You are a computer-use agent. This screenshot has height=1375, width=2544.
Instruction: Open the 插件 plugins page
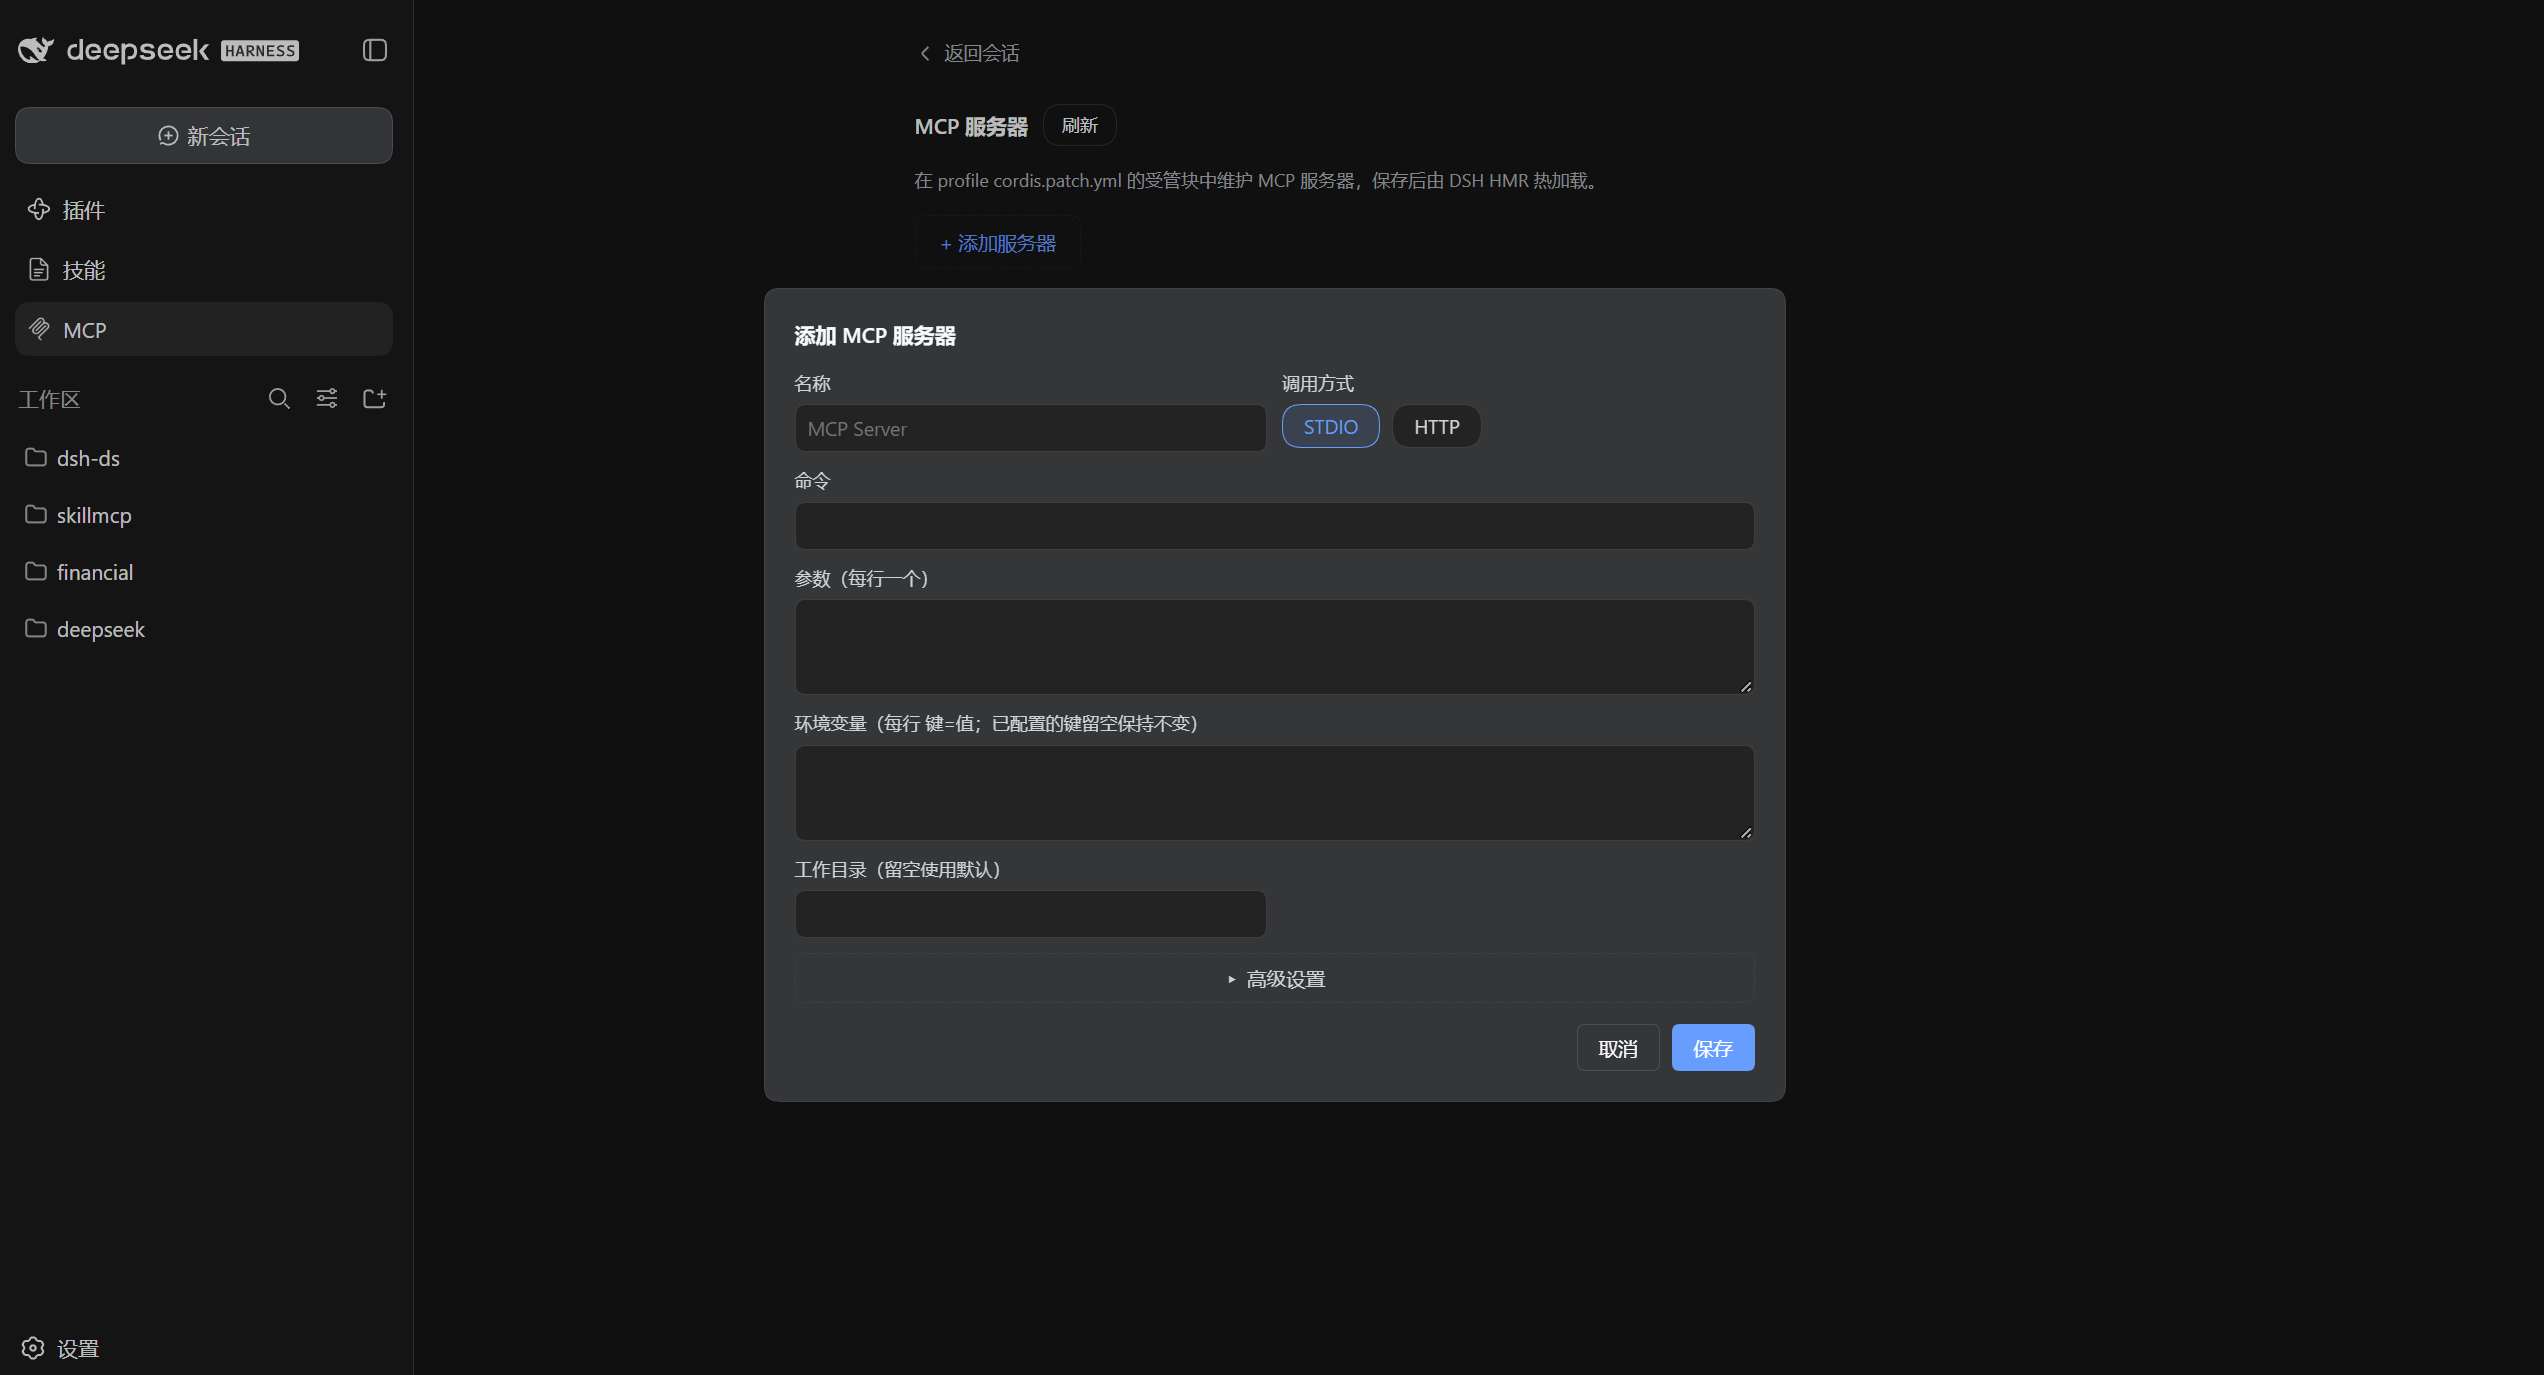[204, 210]
